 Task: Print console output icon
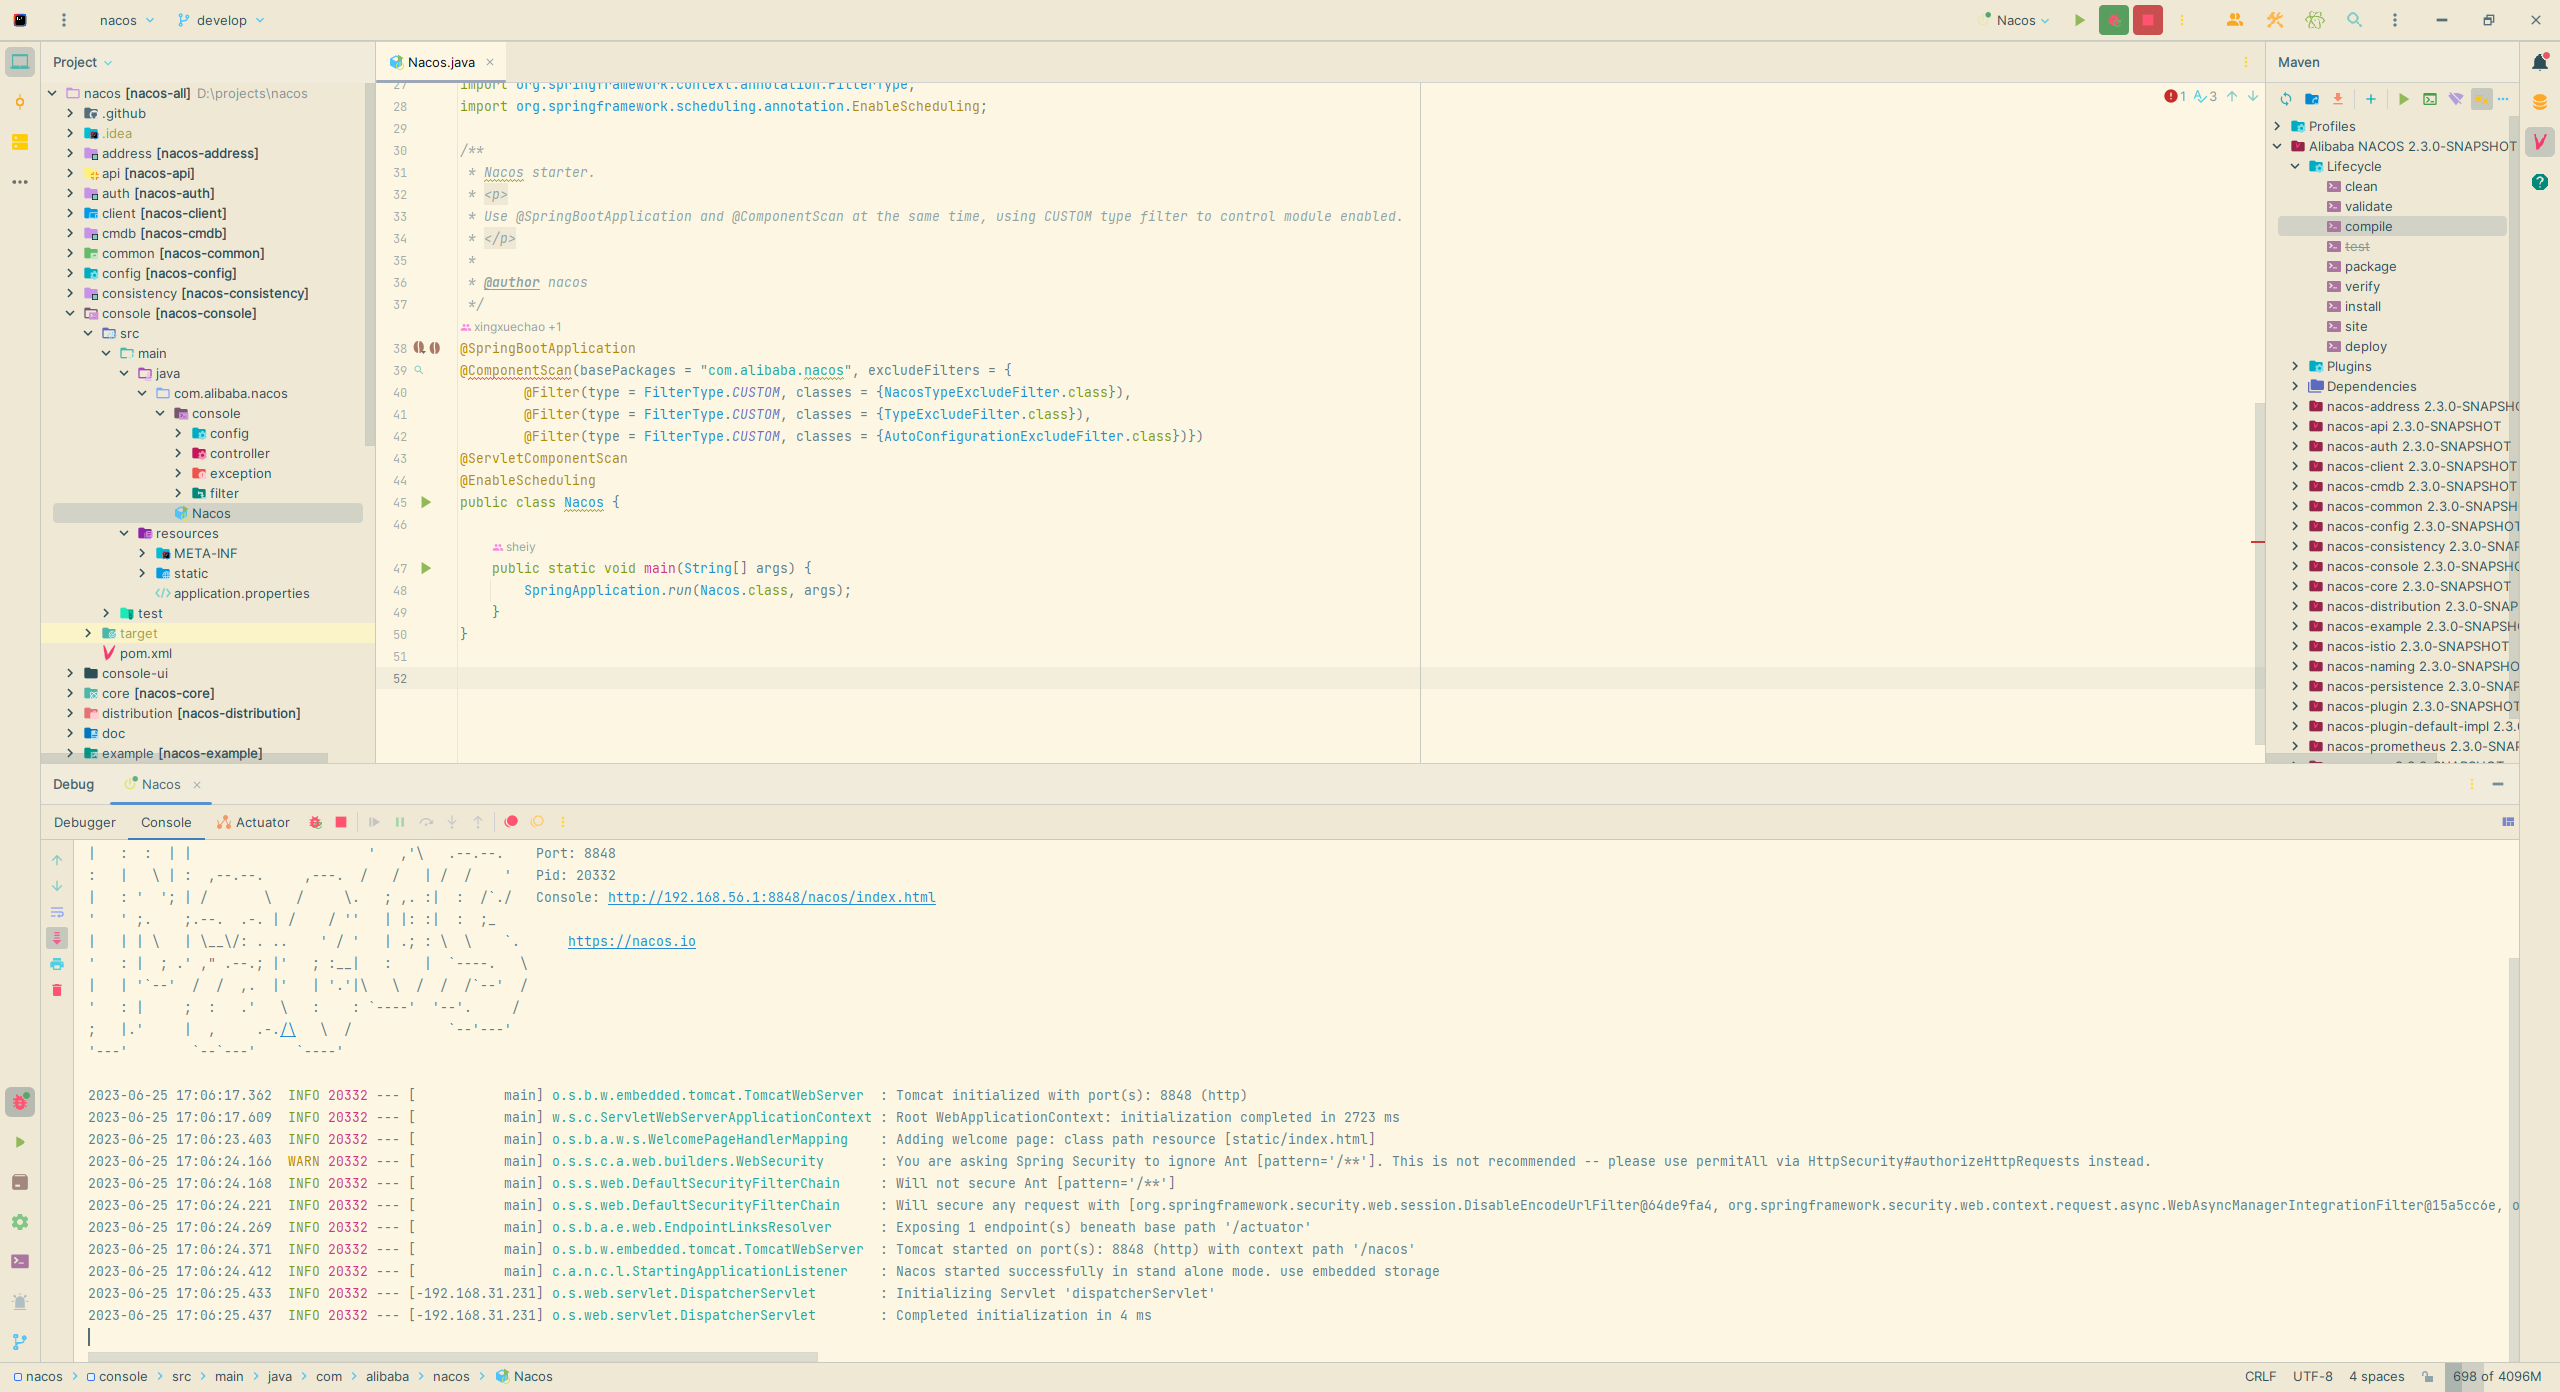pyautogui.click(x=57, y=964)
